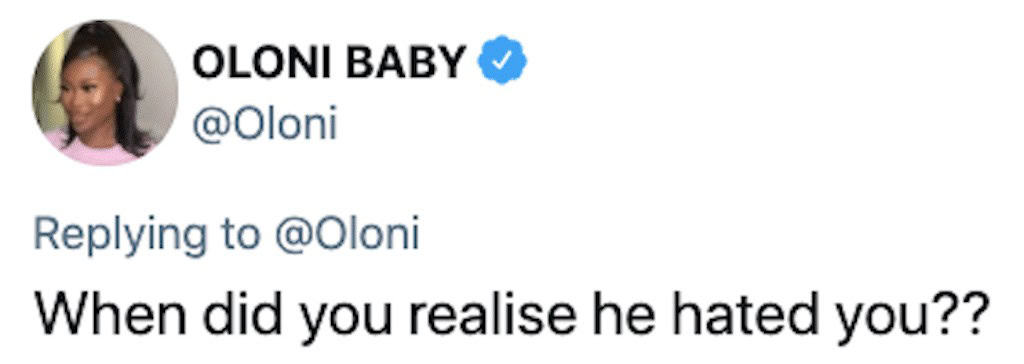
Task: Click the blue verified checkmark badge
Action: (x=503, y=61)
